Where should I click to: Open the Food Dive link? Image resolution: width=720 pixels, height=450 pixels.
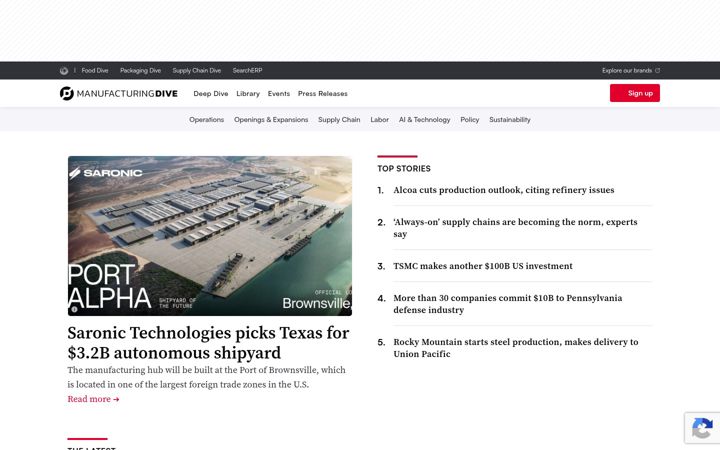click(95, 71)
